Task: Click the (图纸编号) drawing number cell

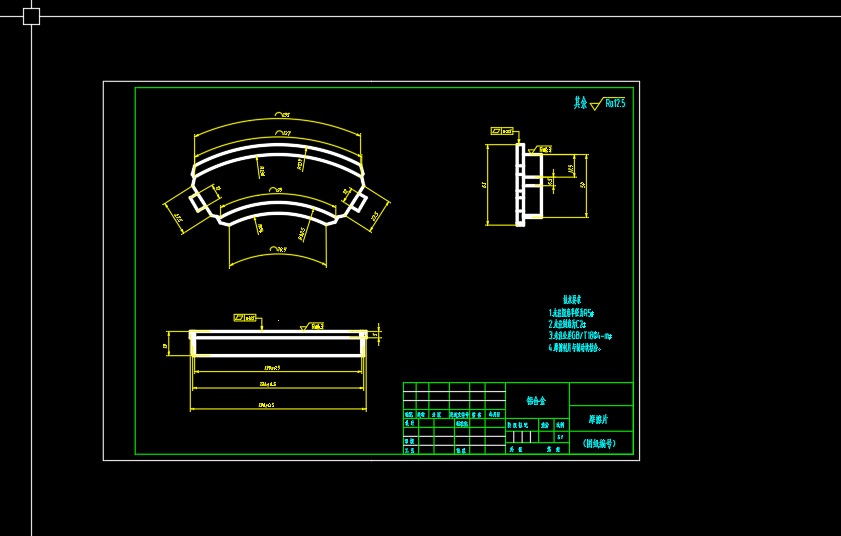Action: 600,444
